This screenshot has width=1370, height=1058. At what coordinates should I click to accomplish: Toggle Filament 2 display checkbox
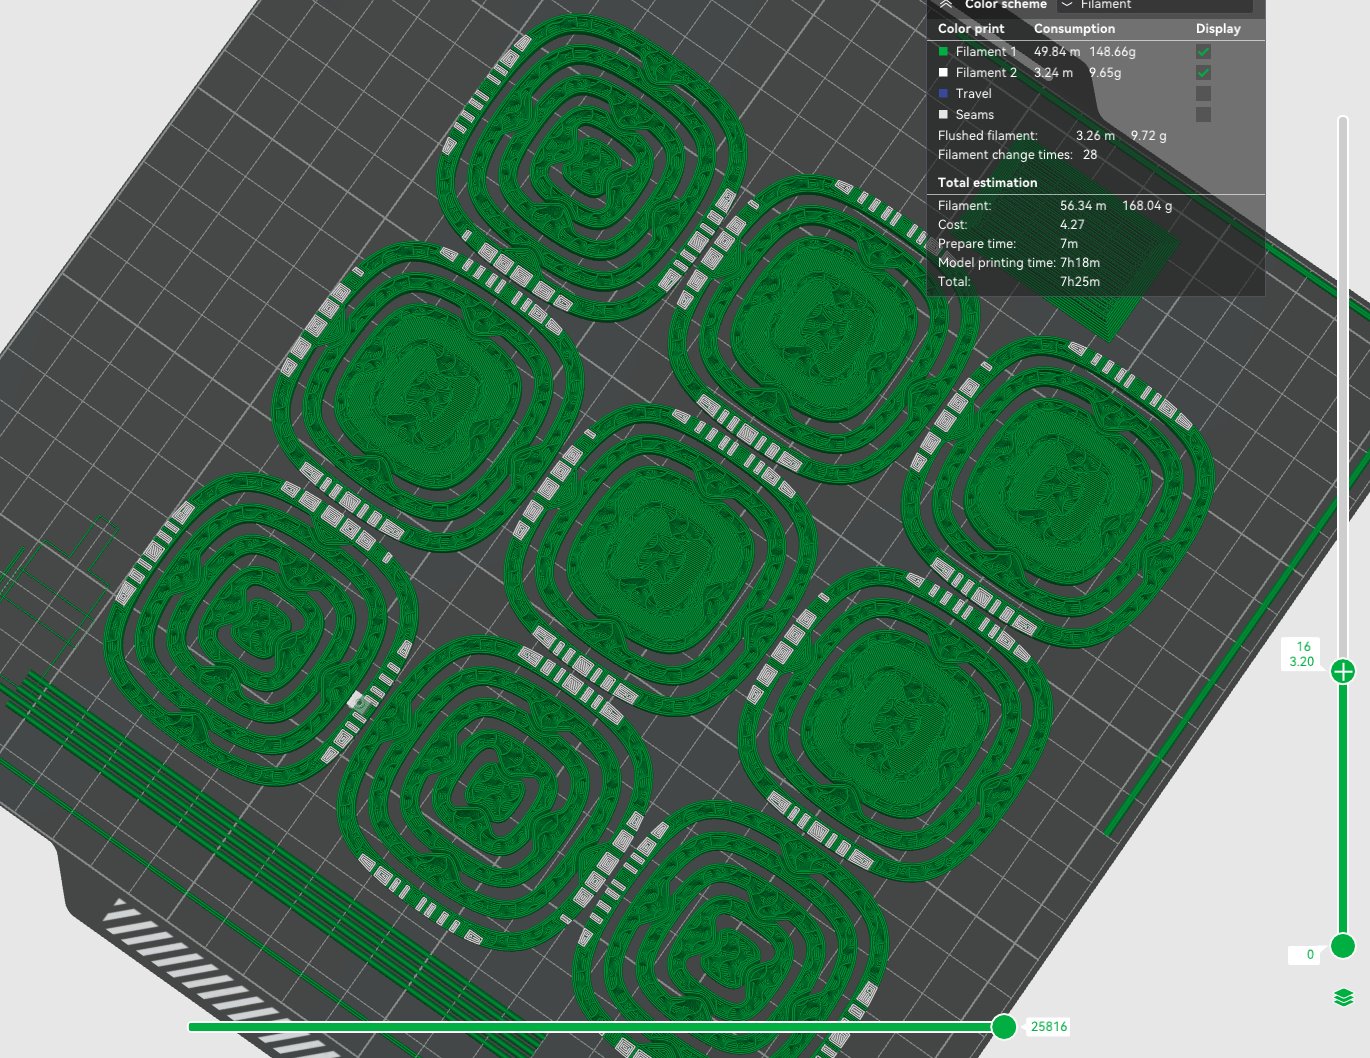point(1203,72)
